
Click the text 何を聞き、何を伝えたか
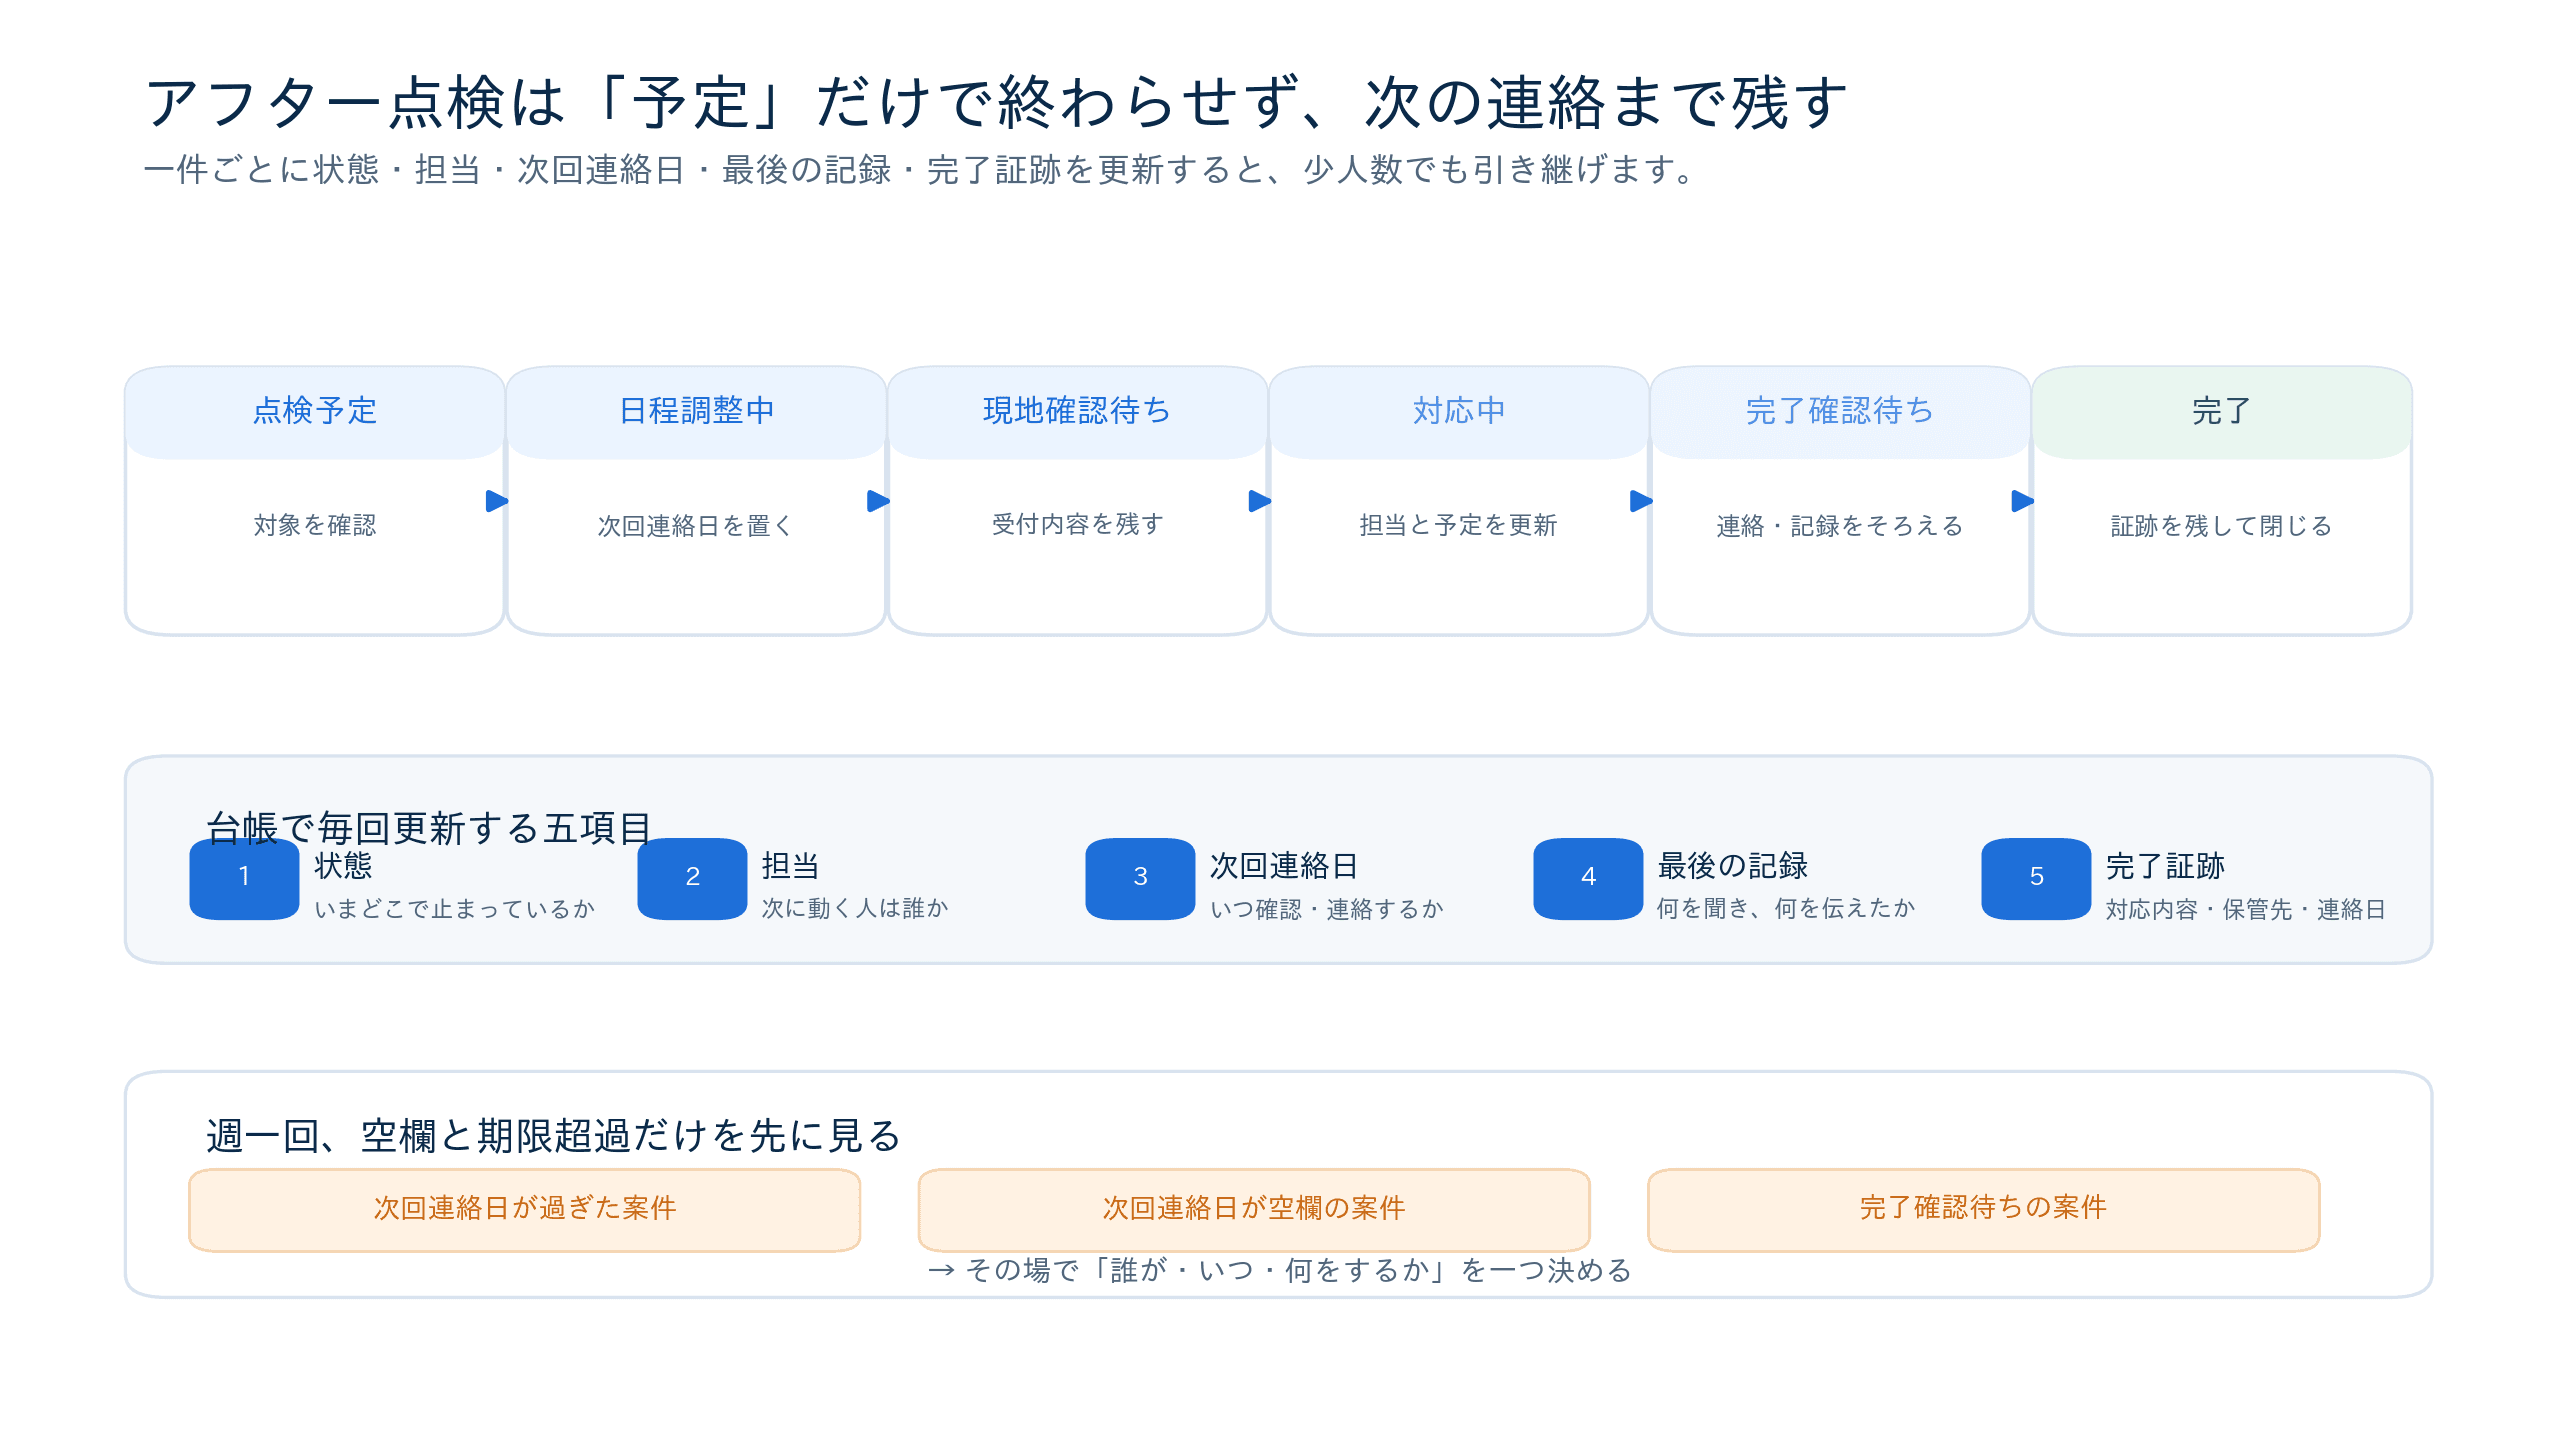coord(1786,908)
